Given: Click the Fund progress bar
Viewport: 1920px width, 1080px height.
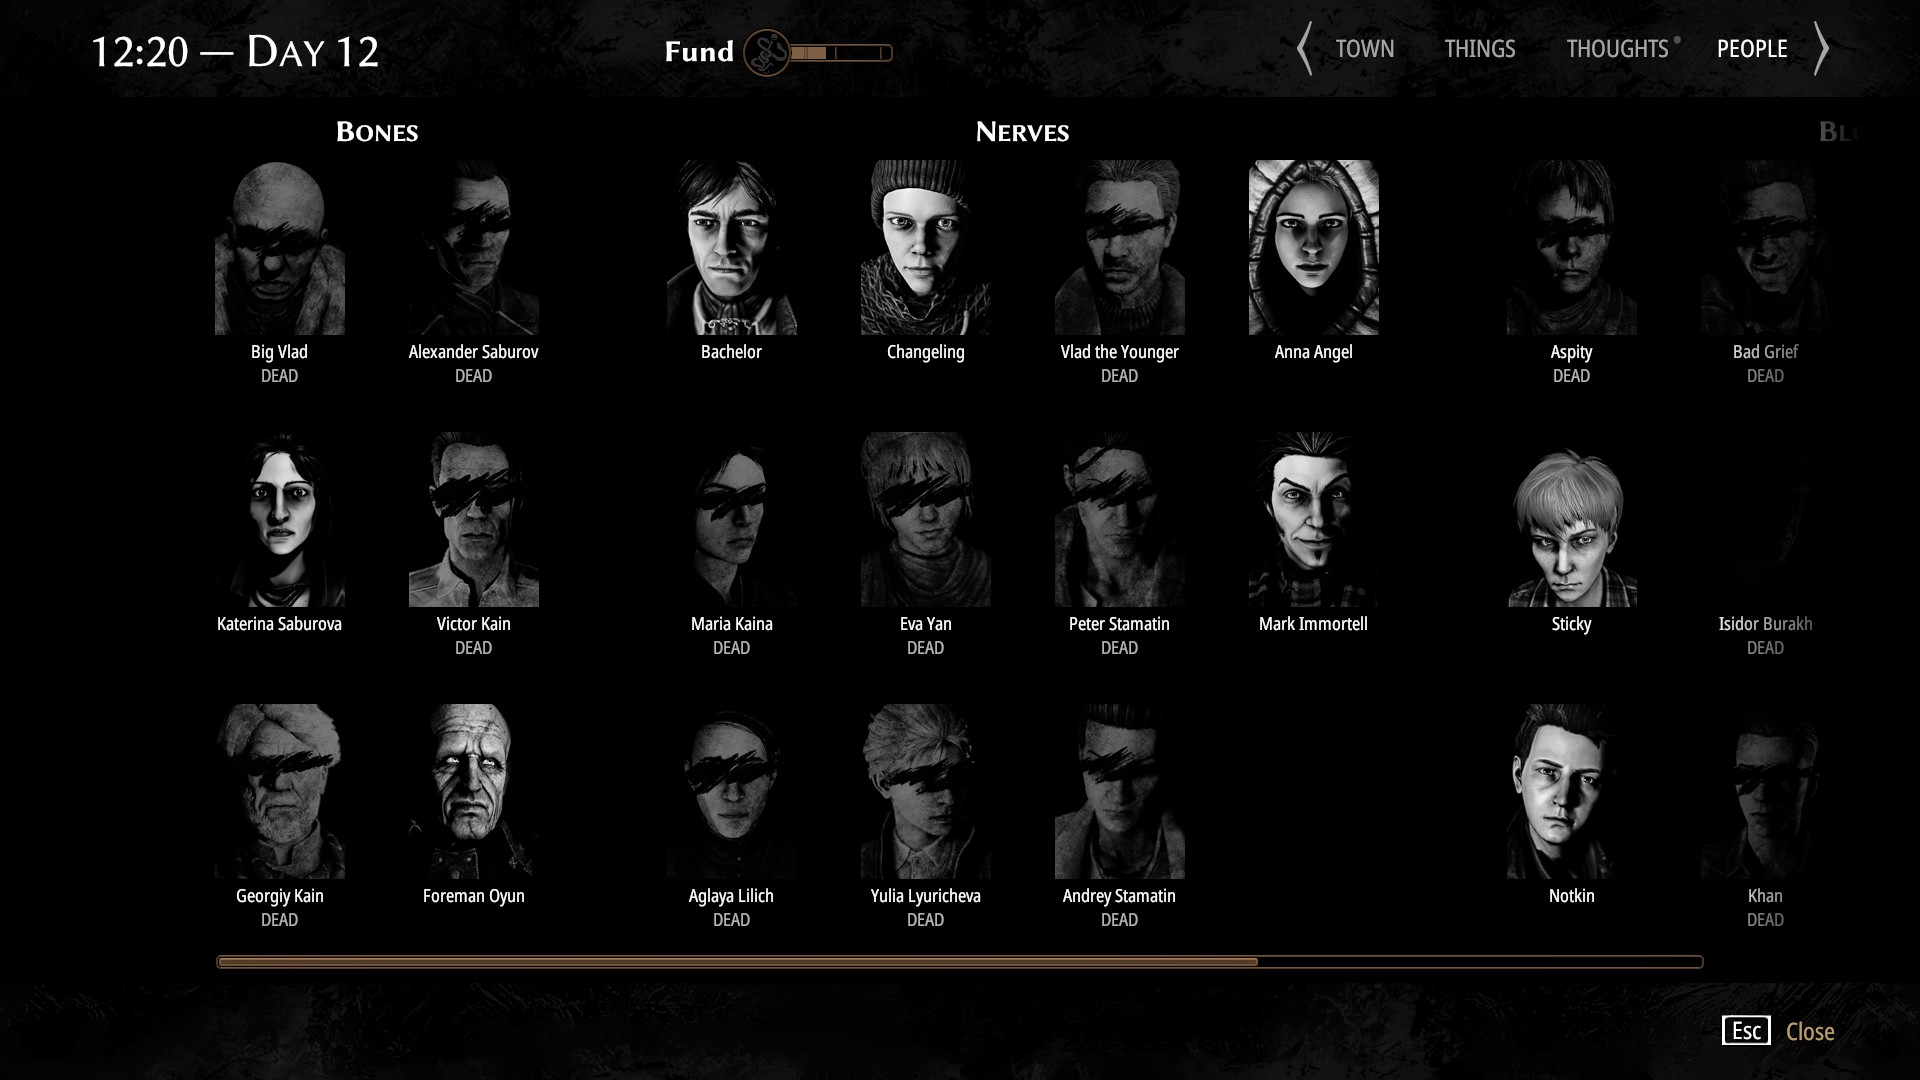Looking at the screenshot, I should tap(841, 53).
